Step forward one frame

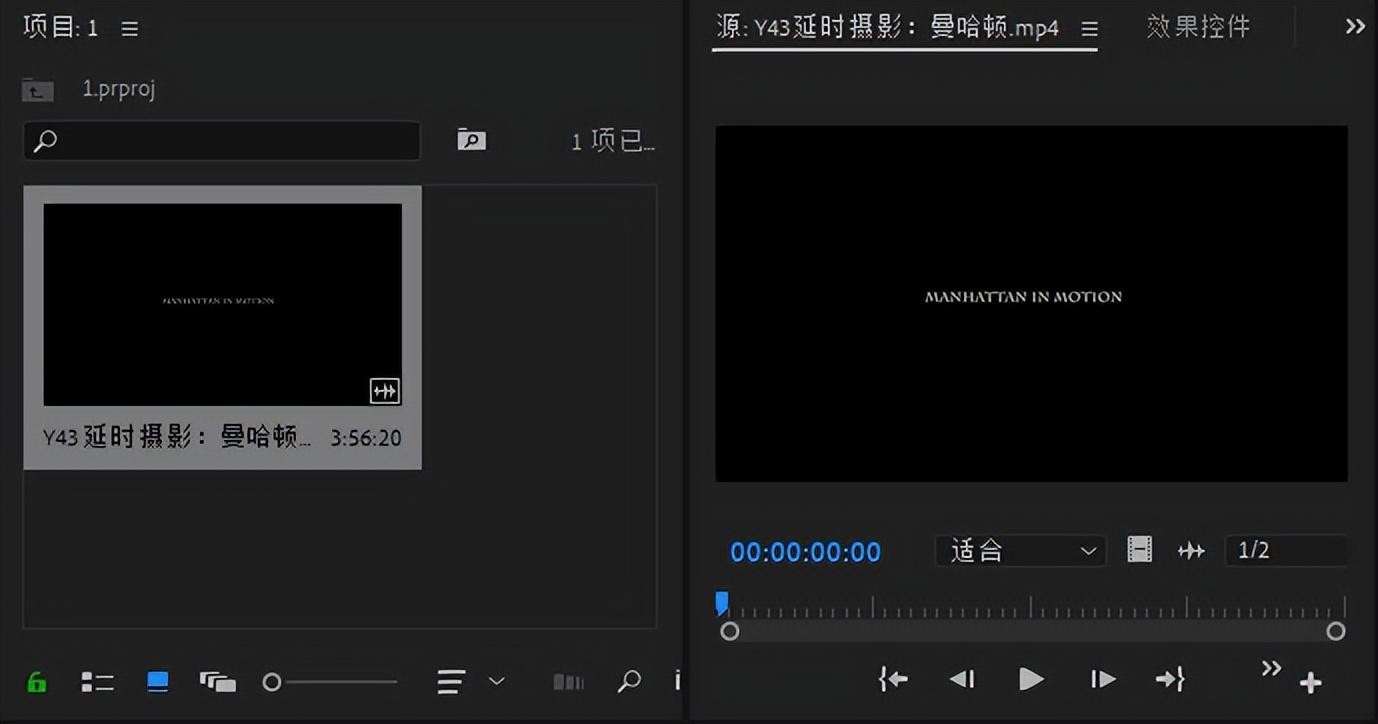1102,680
